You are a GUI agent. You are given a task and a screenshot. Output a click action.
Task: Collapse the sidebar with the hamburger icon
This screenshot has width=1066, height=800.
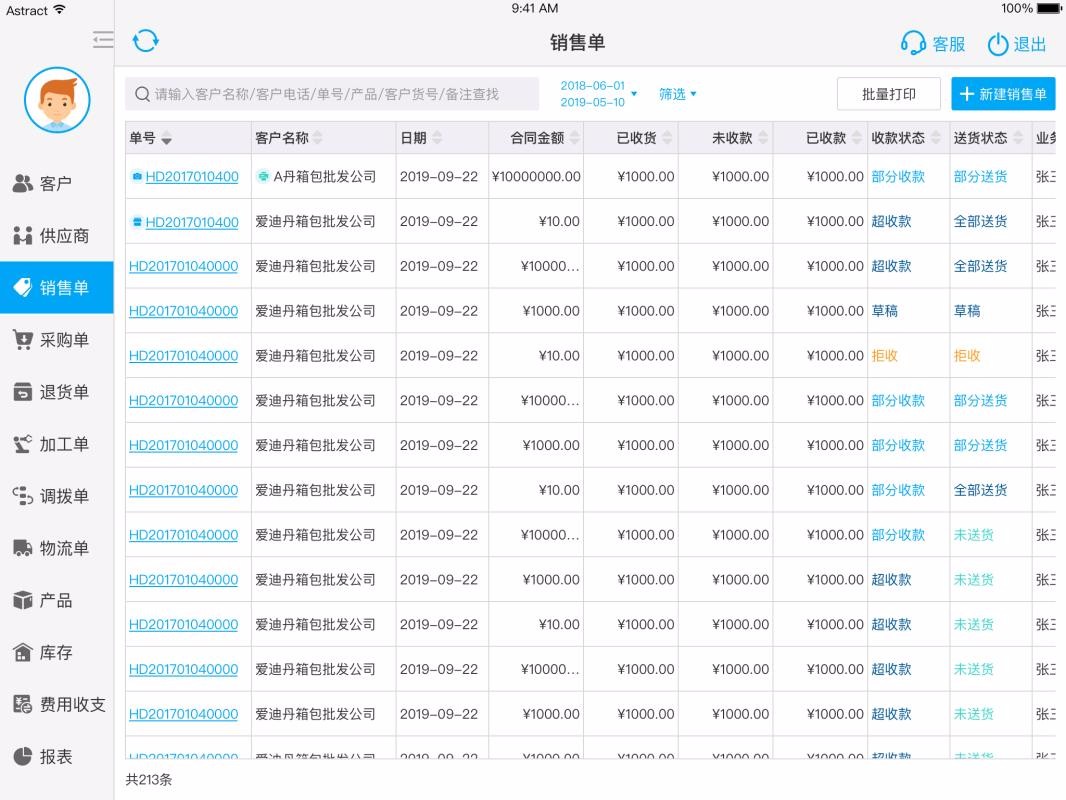(x=102, y=40)
